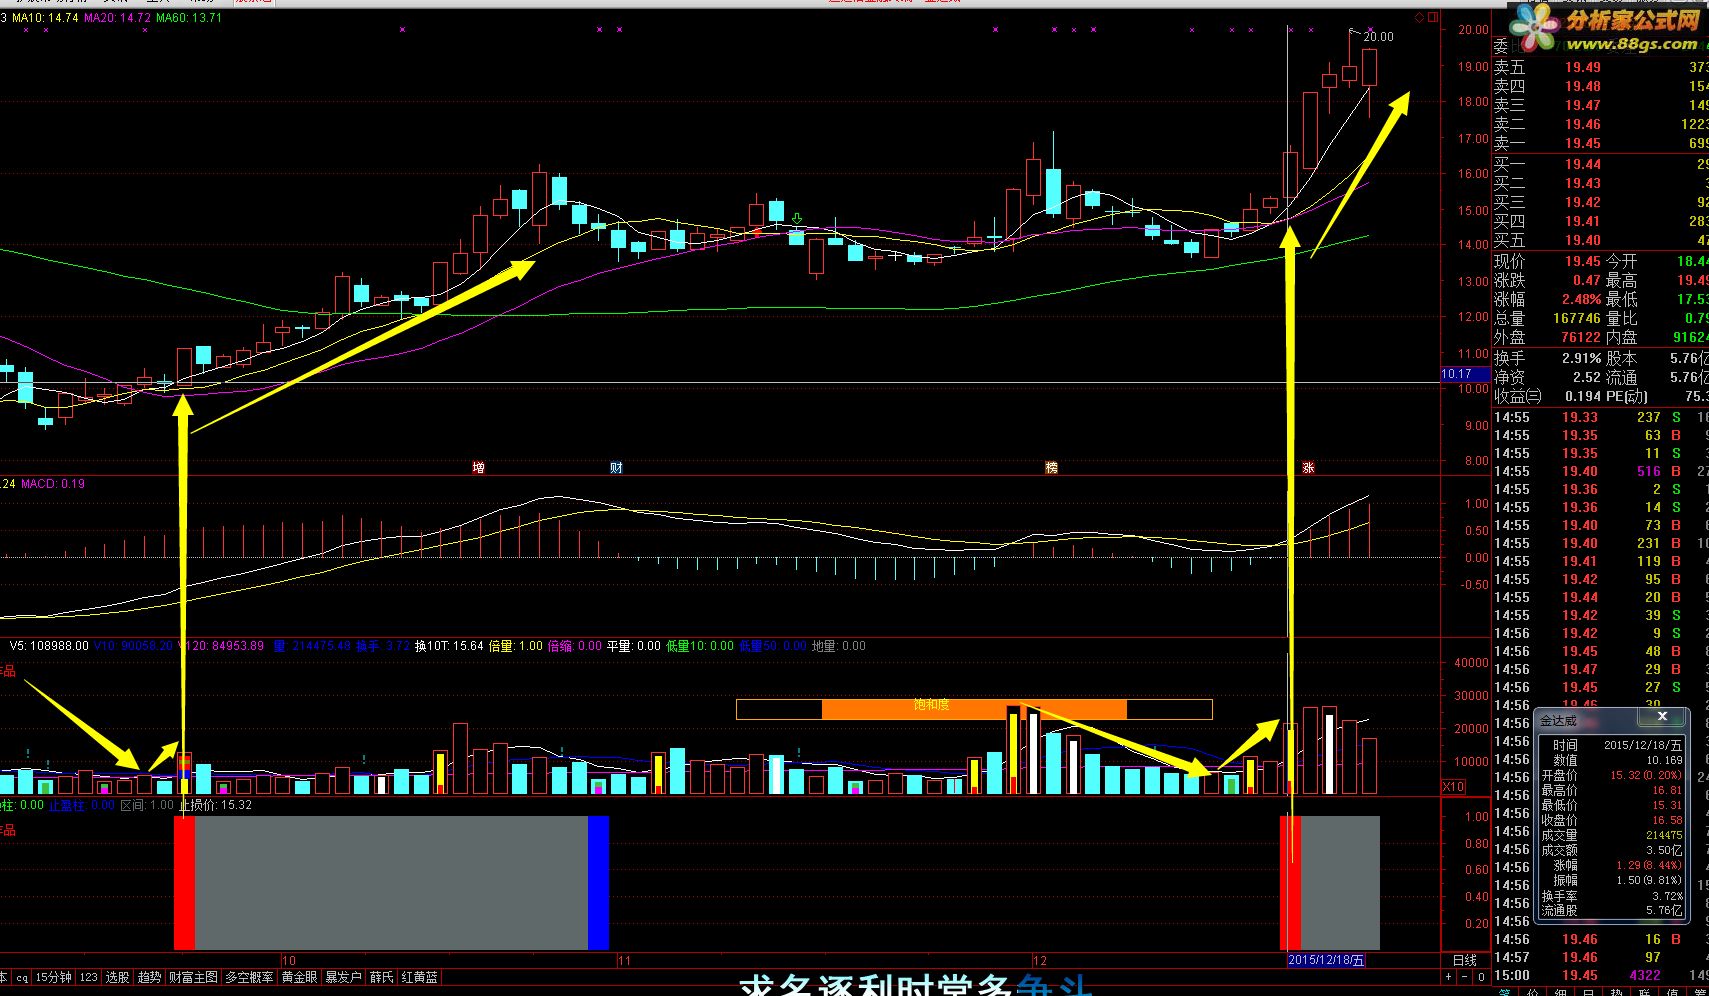Click the 日线 period selector
Viewport: 1709px width, 996px height.
click(x=1464, y=960)
